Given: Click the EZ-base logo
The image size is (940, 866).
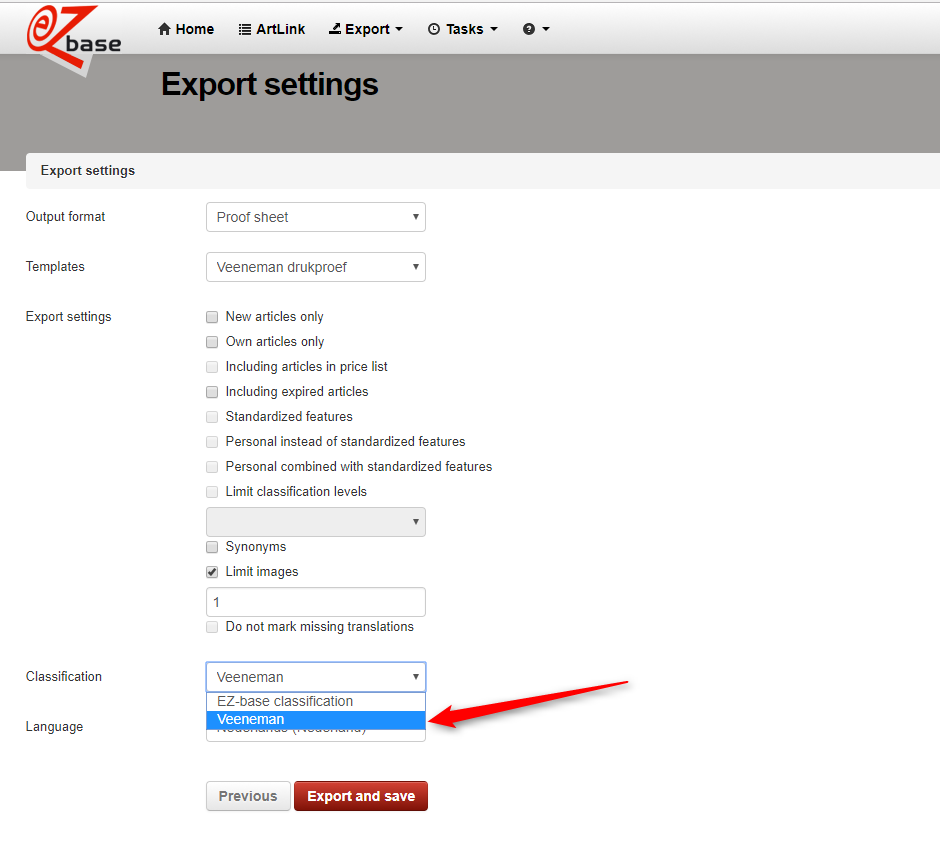Looking at the screenshot, I should [74, 40].
